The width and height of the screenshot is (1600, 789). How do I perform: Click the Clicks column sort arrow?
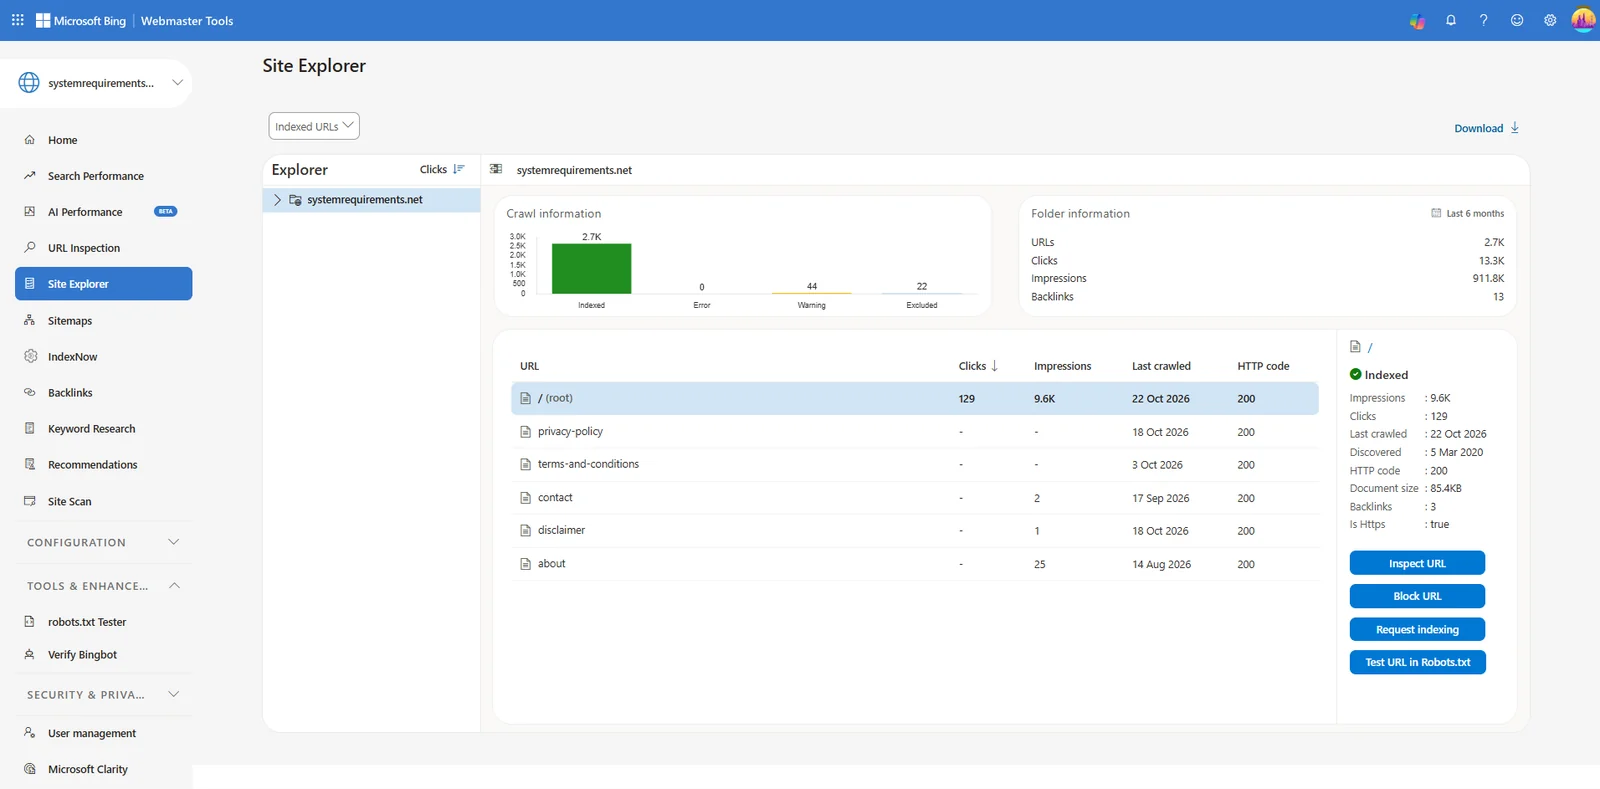coord(994,366)
